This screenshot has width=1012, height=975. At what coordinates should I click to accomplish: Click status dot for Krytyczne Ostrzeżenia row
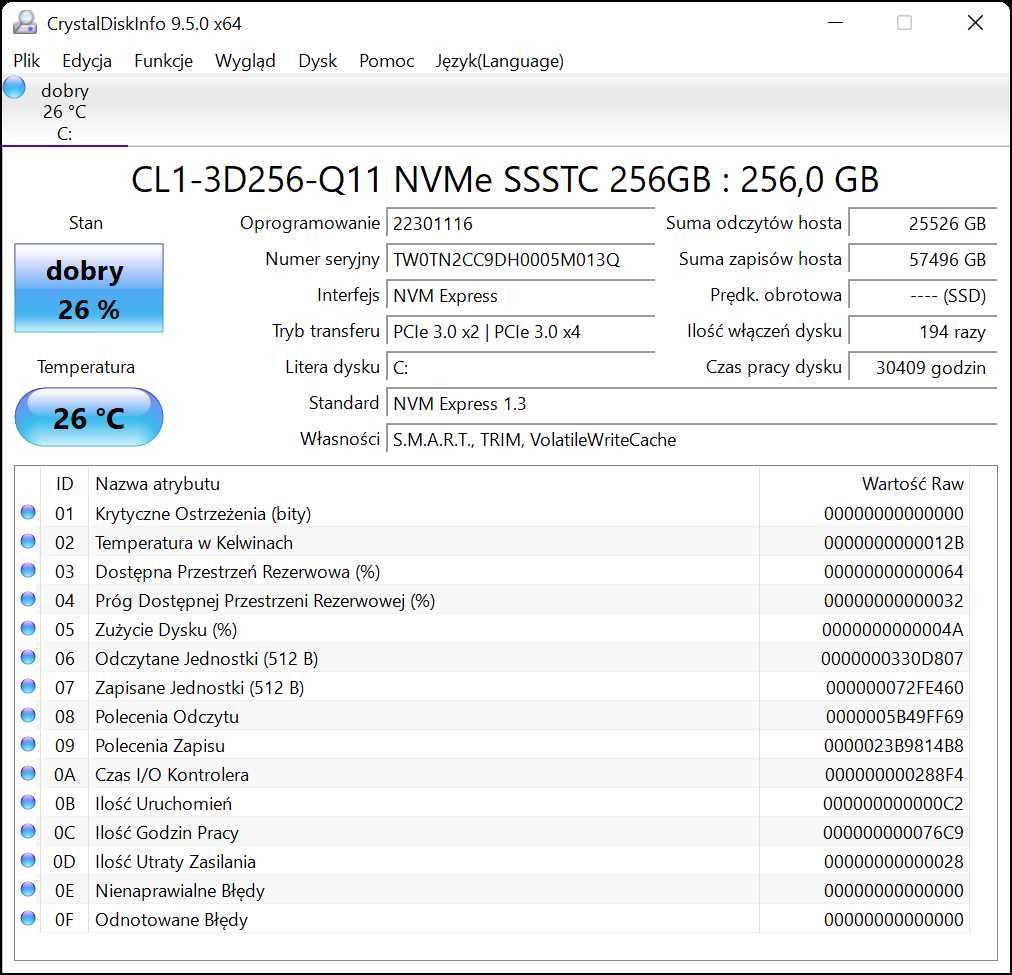pos(28,512)
